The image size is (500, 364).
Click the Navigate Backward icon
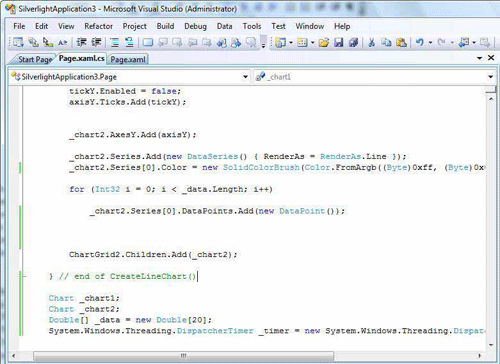point(464,43)
